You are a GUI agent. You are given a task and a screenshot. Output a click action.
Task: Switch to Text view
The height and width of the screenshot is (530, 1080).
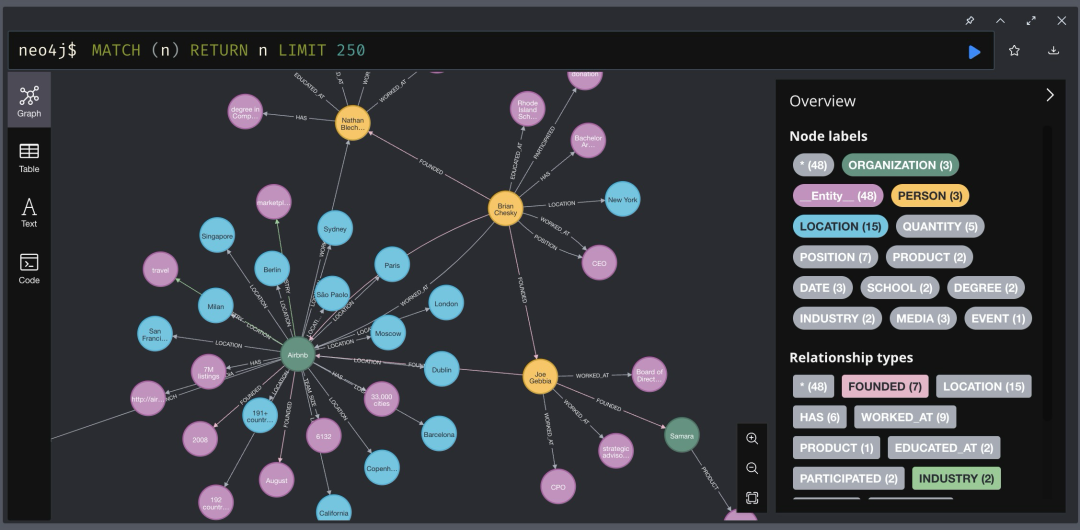(x=29, y=212)
